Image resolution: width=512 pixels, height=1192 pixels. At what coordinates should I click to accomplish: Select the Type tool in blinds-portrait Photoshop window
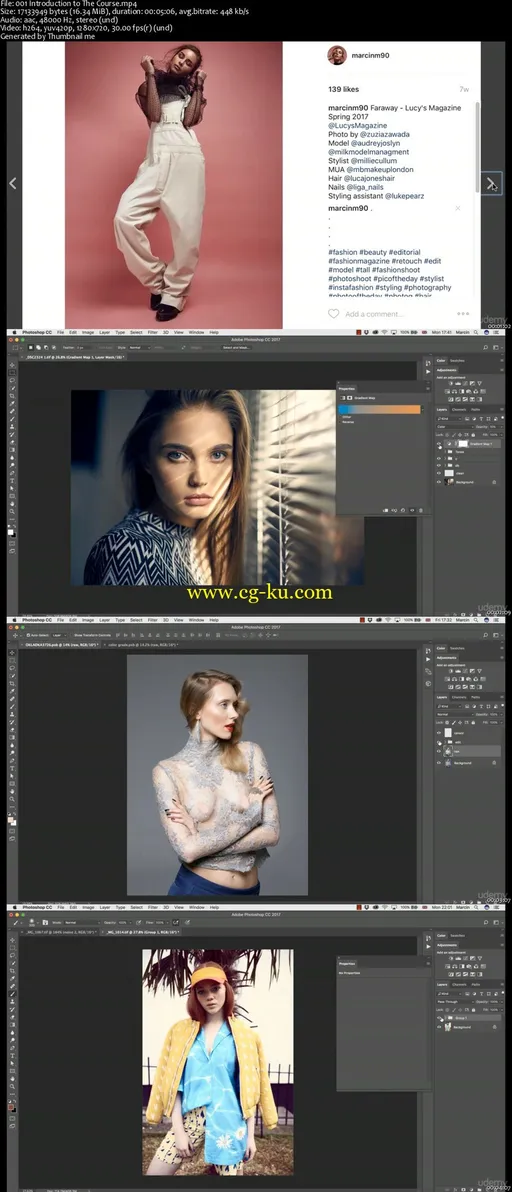[12, 481]
